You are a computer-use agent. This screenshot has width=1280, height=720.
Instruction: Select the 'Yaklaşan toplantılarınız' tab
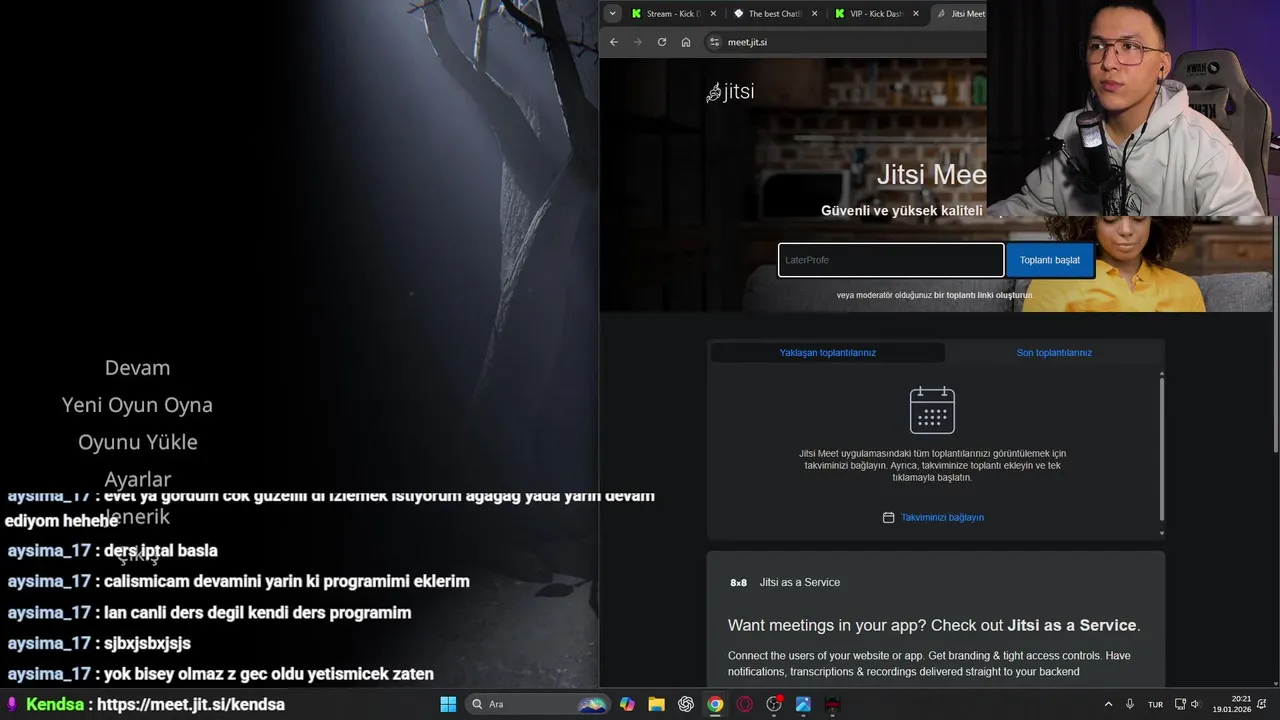click(827, 353)
